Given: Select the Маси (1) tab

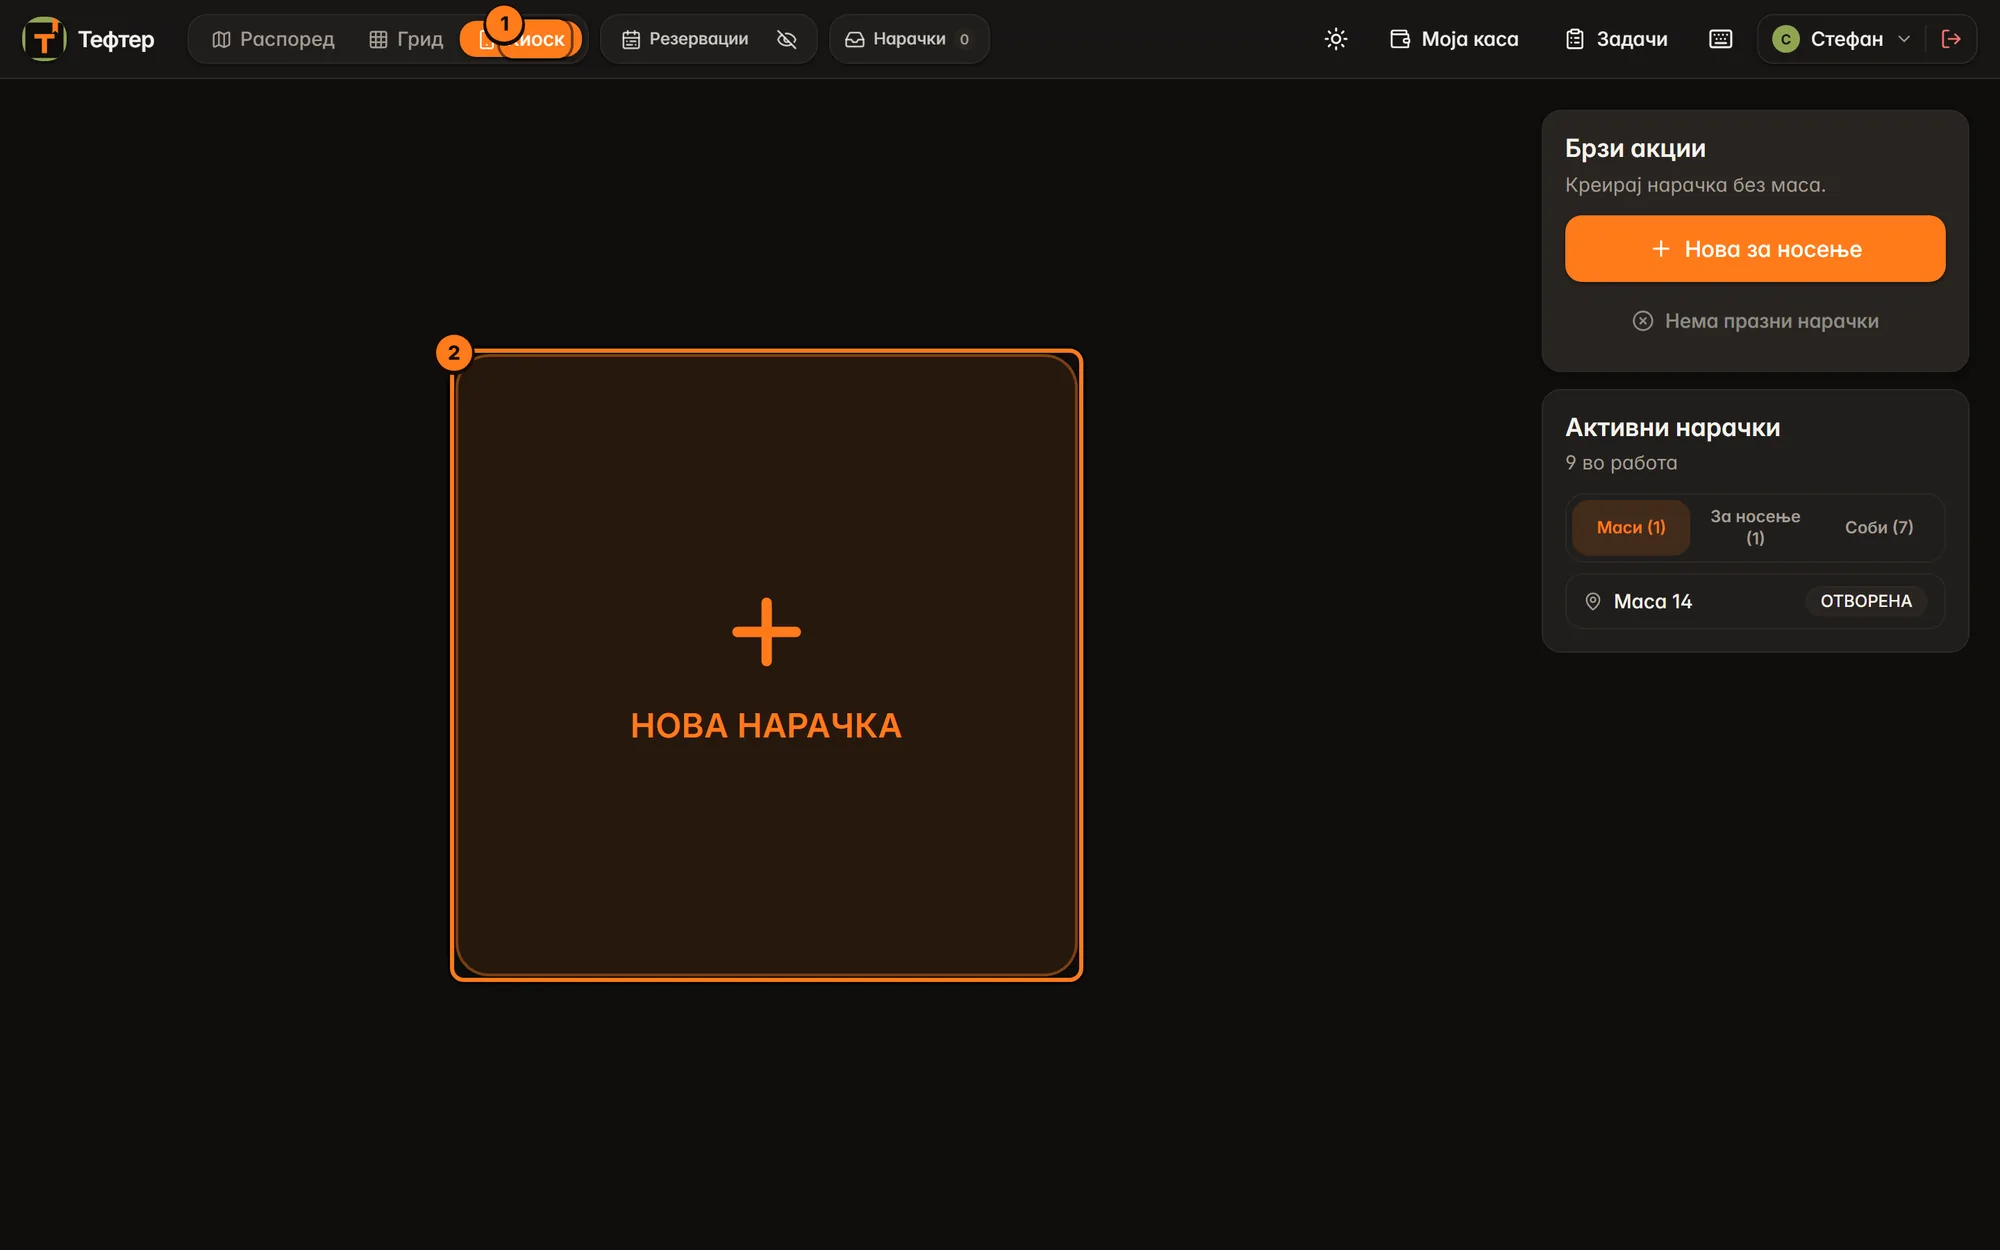Looking at the screenshot, I should (x=1631, y=527).
